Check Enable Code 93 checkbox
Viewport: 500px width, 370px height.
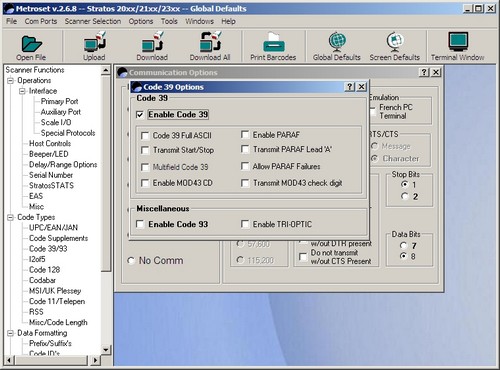[x=140, y=224]
